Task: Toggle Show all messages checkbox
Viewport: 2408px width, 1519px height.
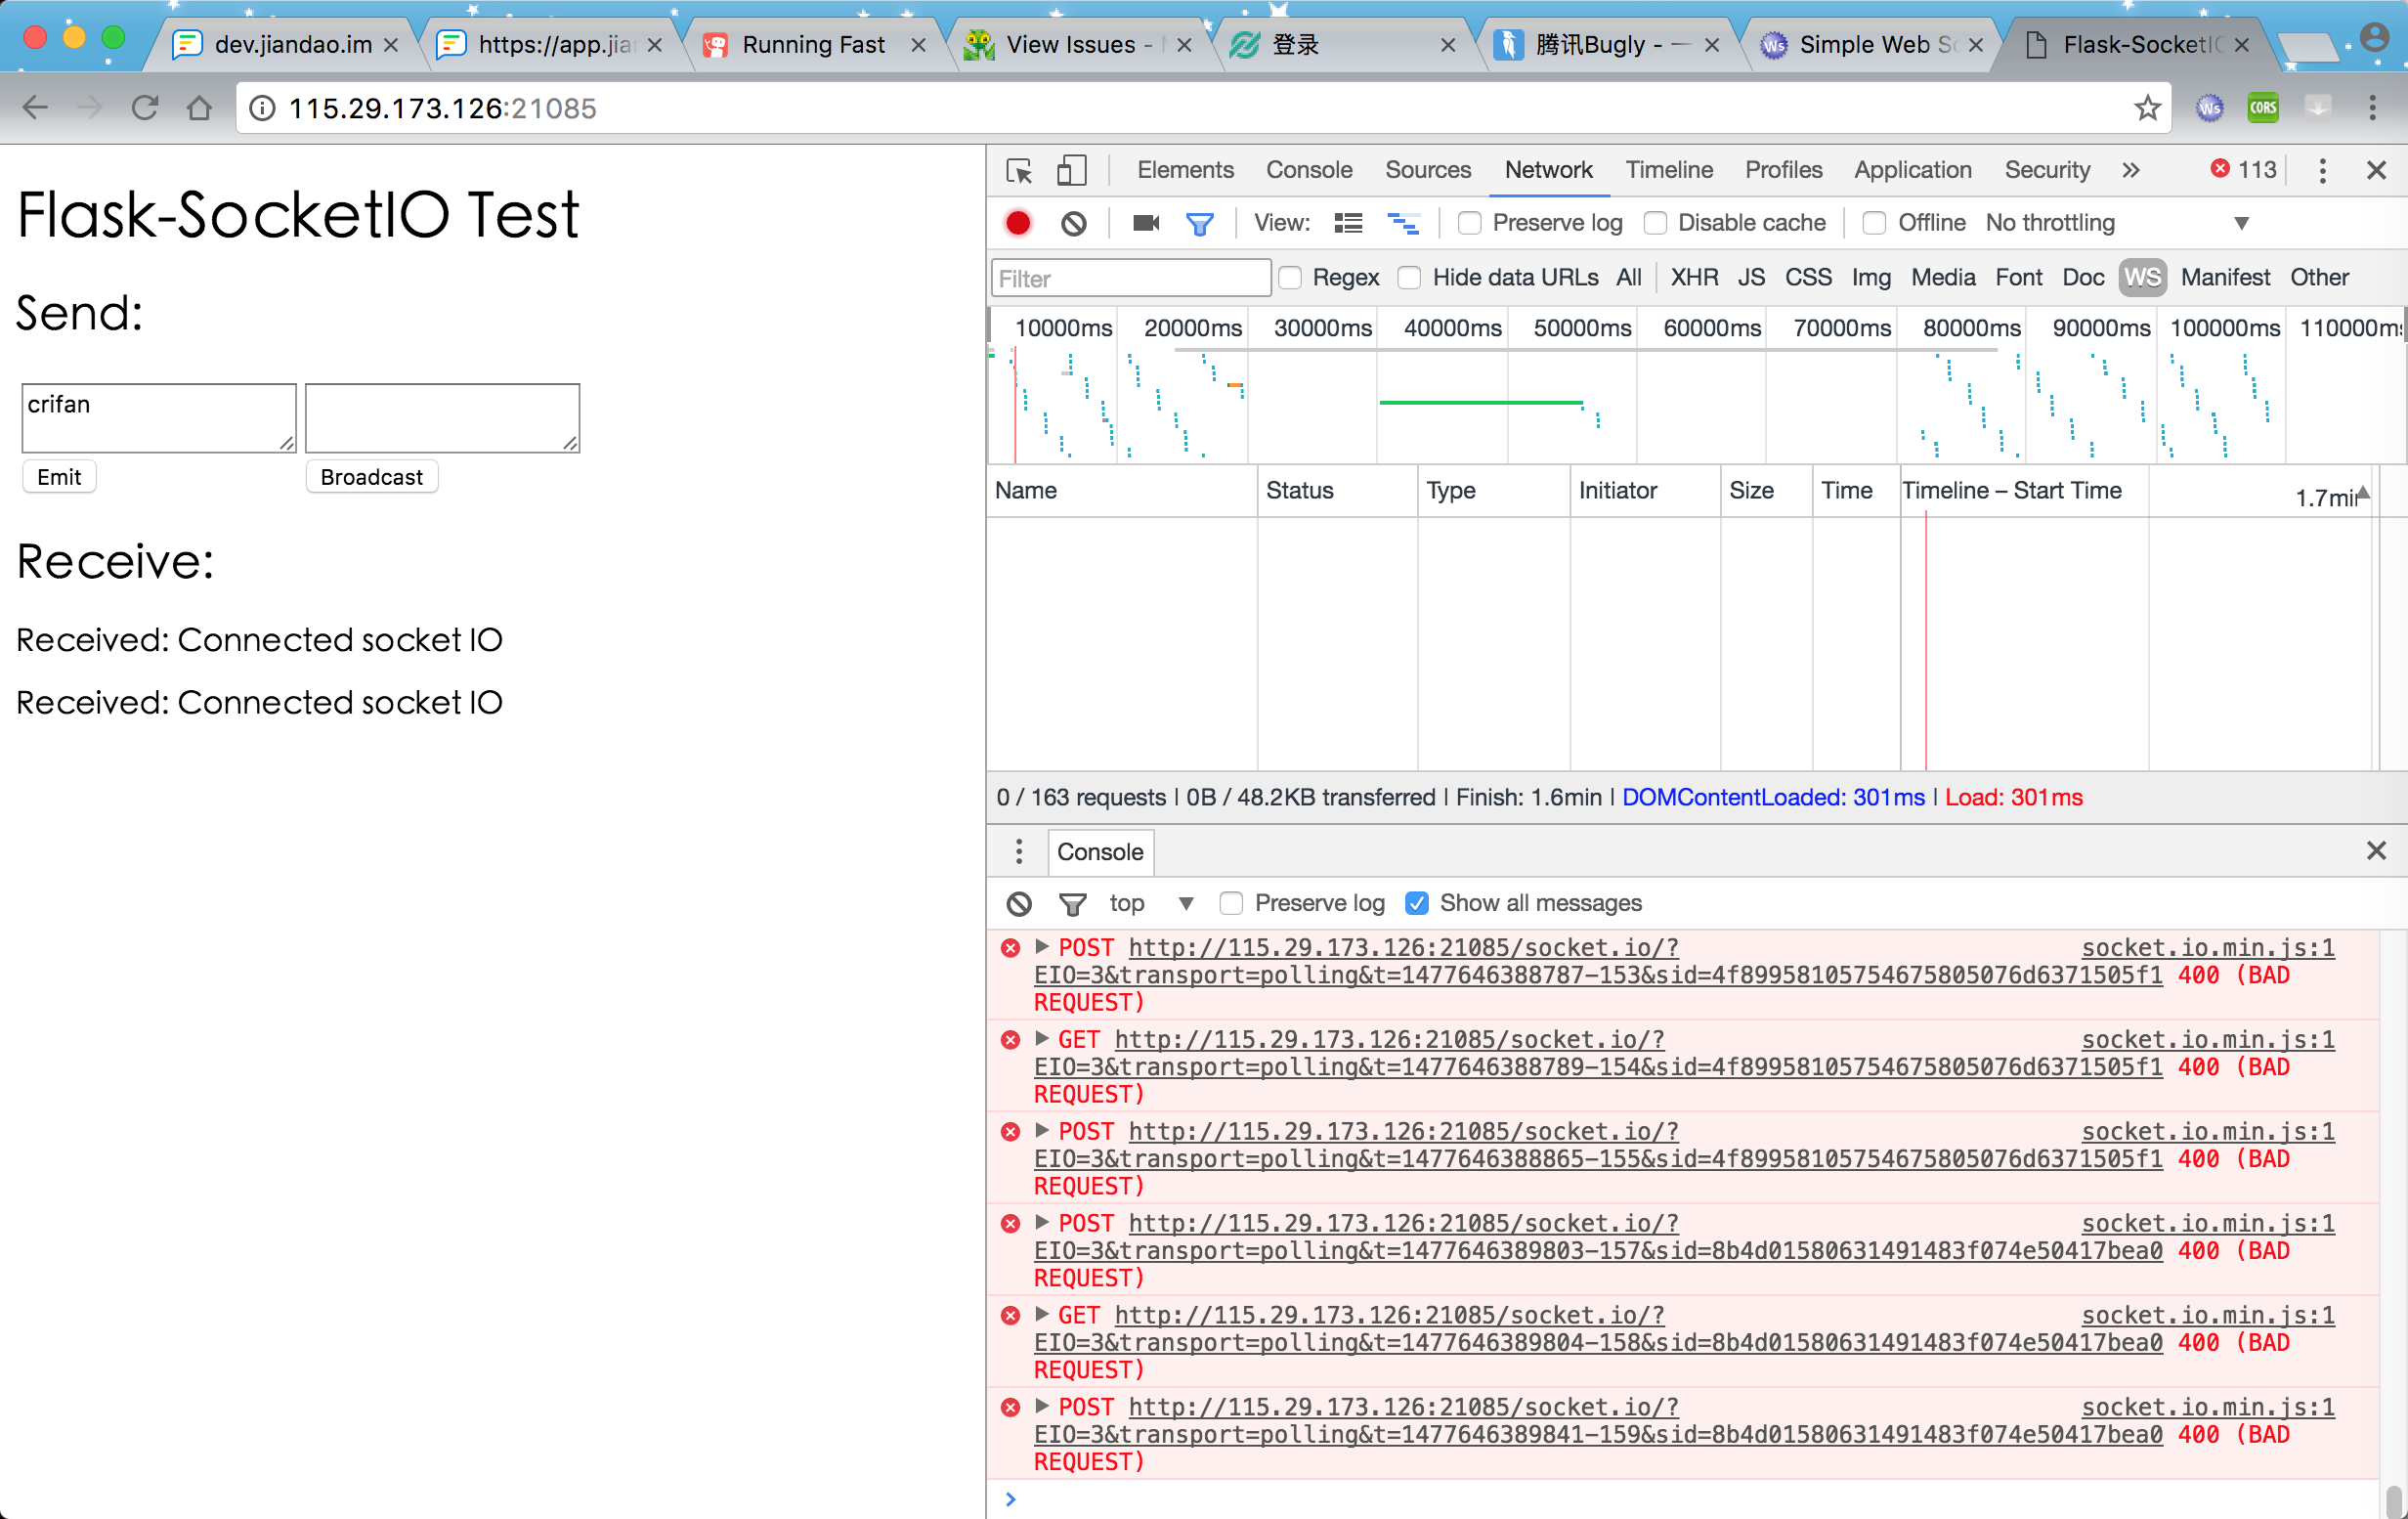Action: 1416,903
